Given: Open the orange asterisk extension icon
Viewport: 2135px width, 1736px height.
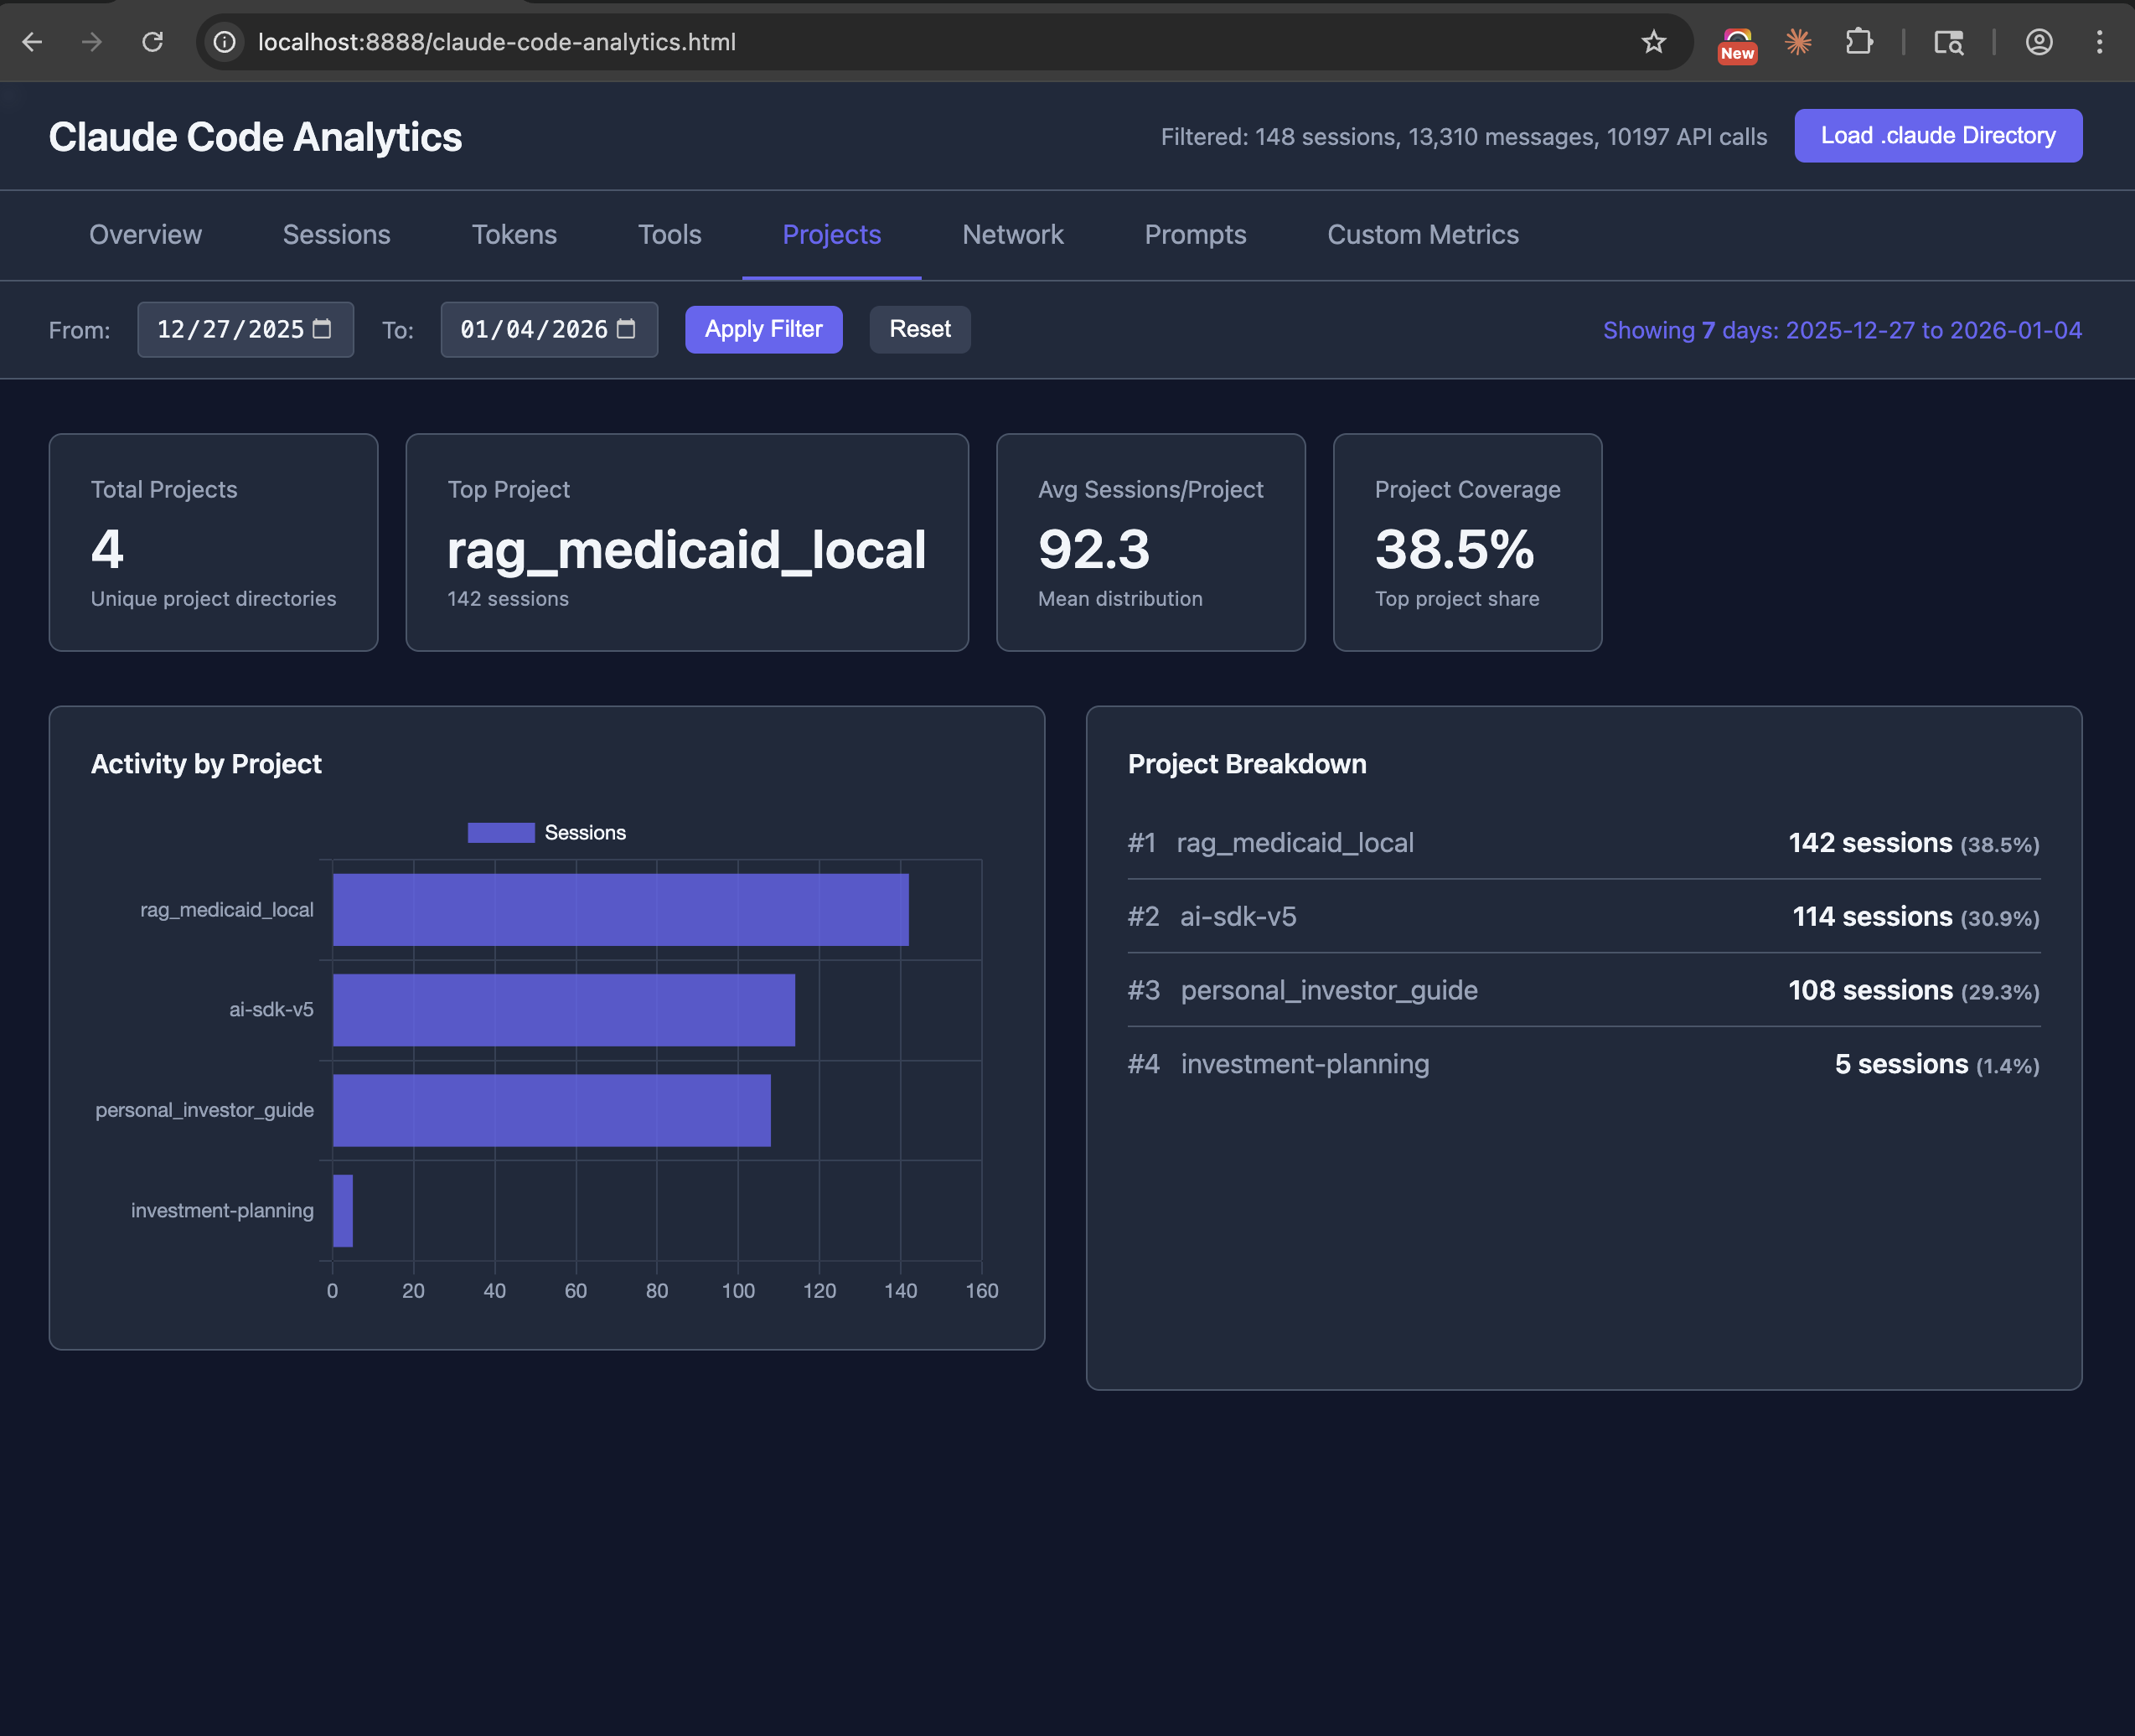Looking at the screenshot, I should pyautogui.click(x=1798, y=42).
